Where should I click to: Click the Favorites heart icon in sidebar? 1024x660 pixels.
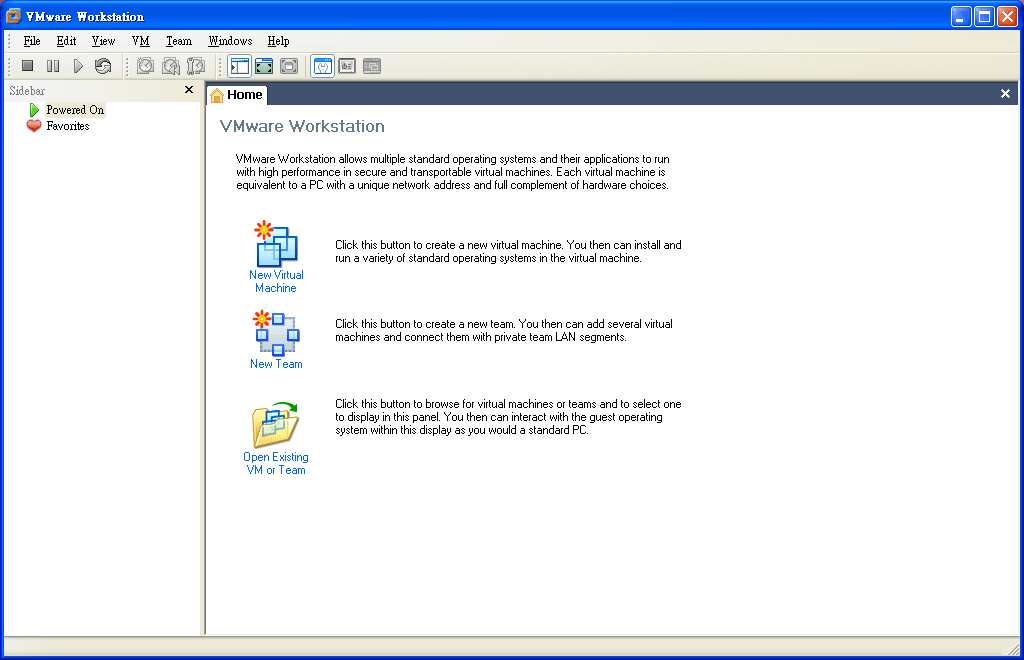pos(34,126)
